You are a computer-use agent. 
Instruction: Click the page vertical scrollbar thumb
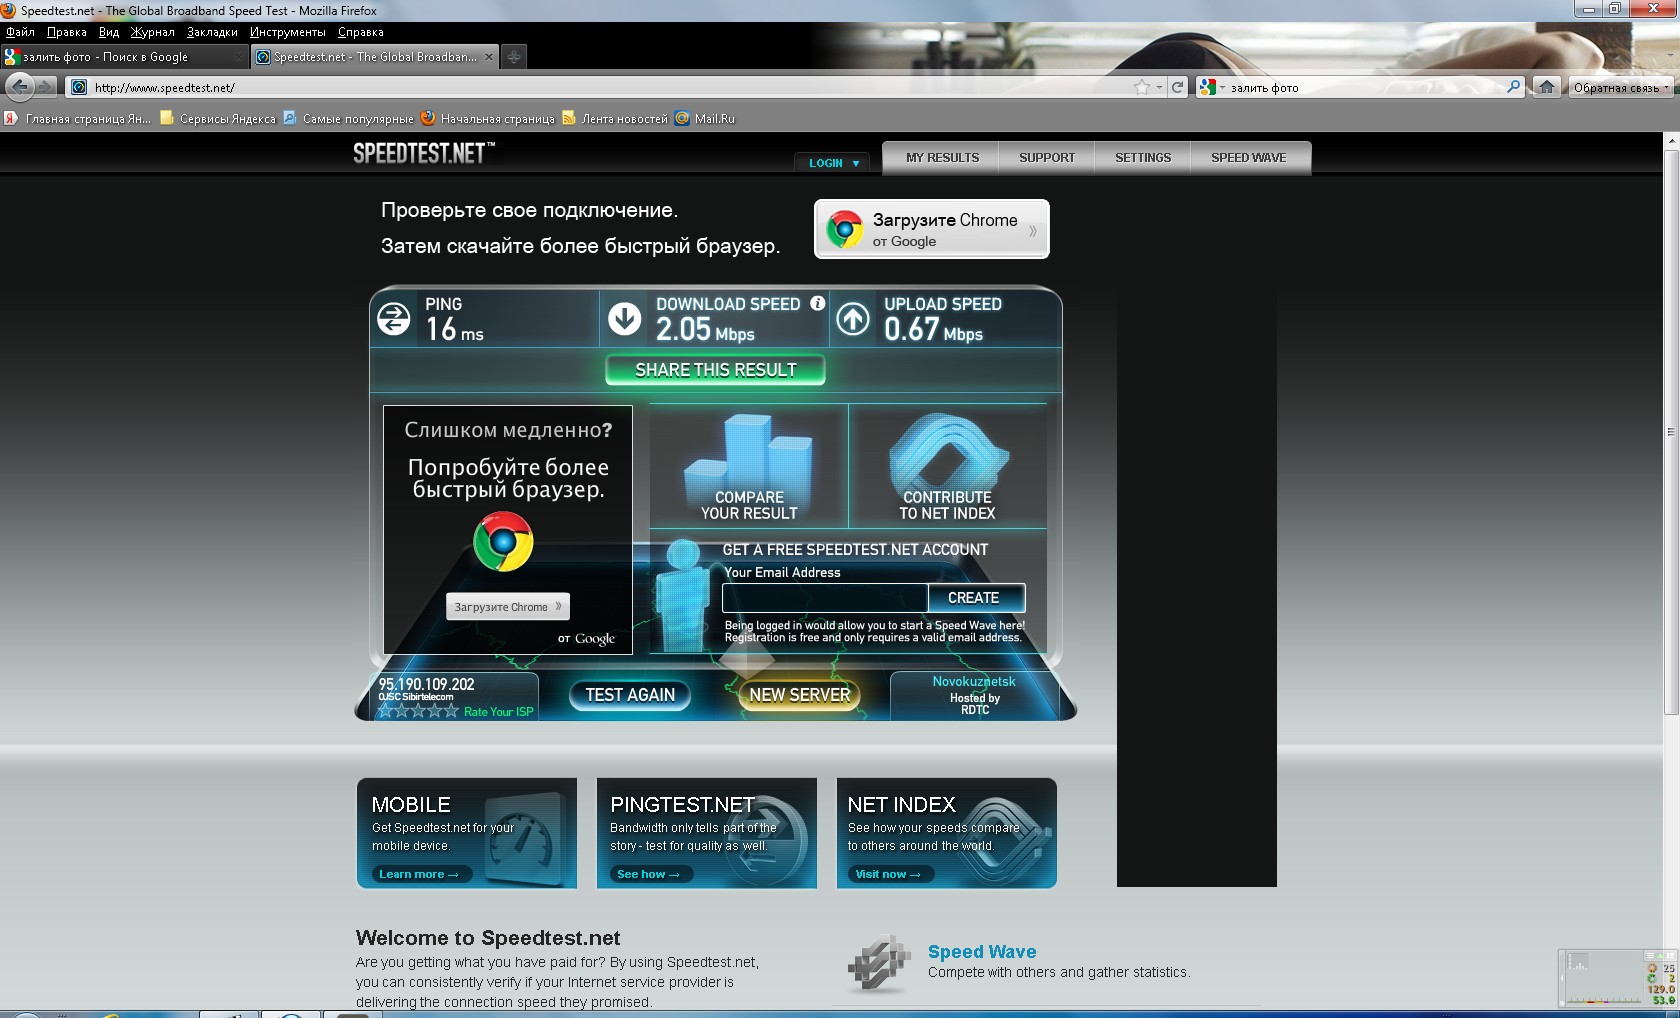click(1670, 432)
